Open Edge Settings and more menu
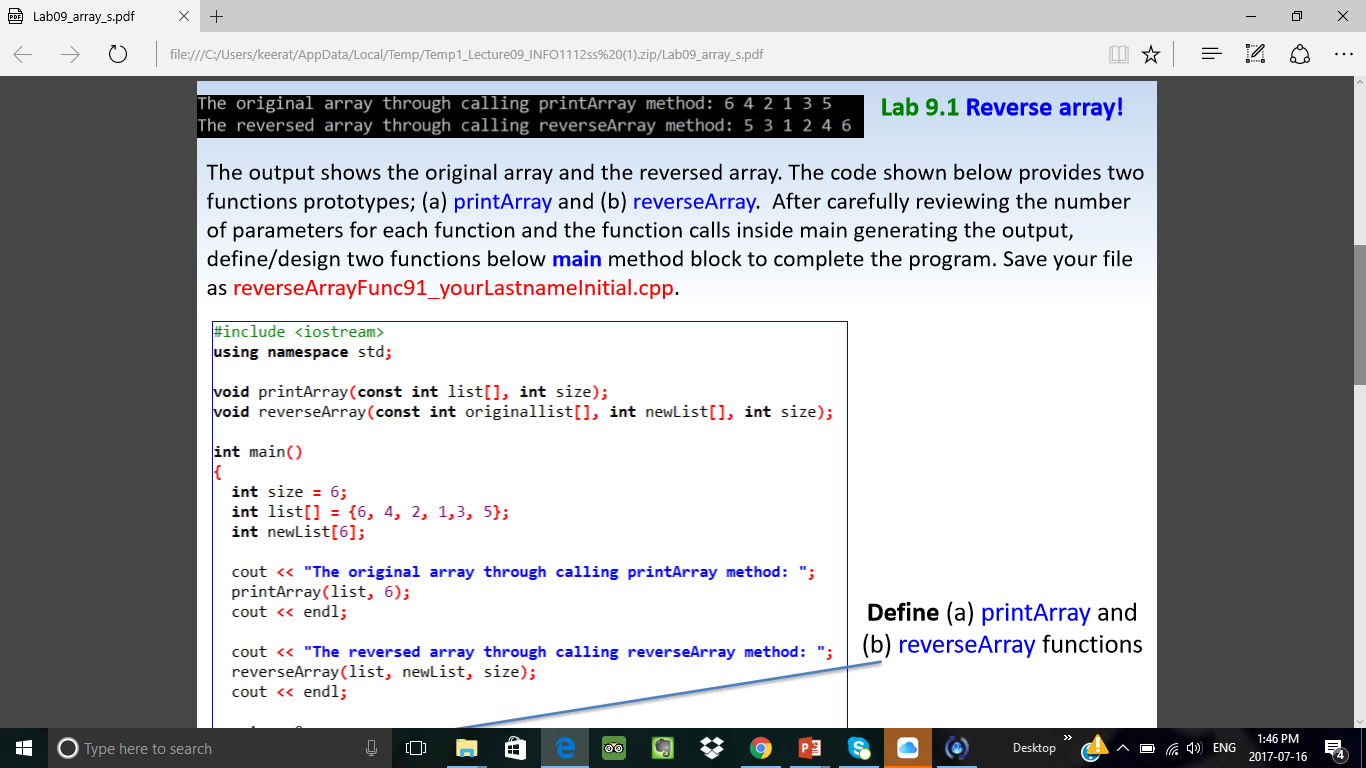Image resolution: width=1366 pixels, height=768 pixels. coord(1341,54)
